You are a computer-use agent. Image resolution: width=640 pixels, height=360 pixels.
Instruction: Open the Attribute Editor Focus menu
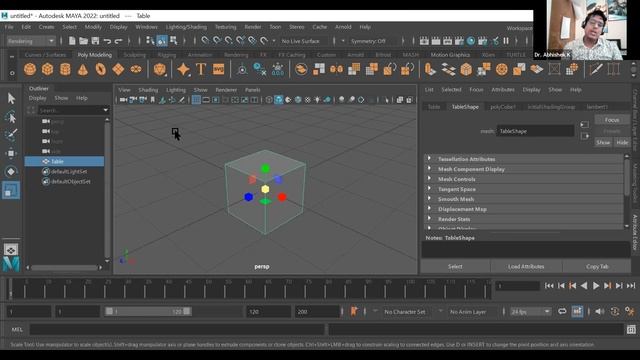tap(476, 89)
